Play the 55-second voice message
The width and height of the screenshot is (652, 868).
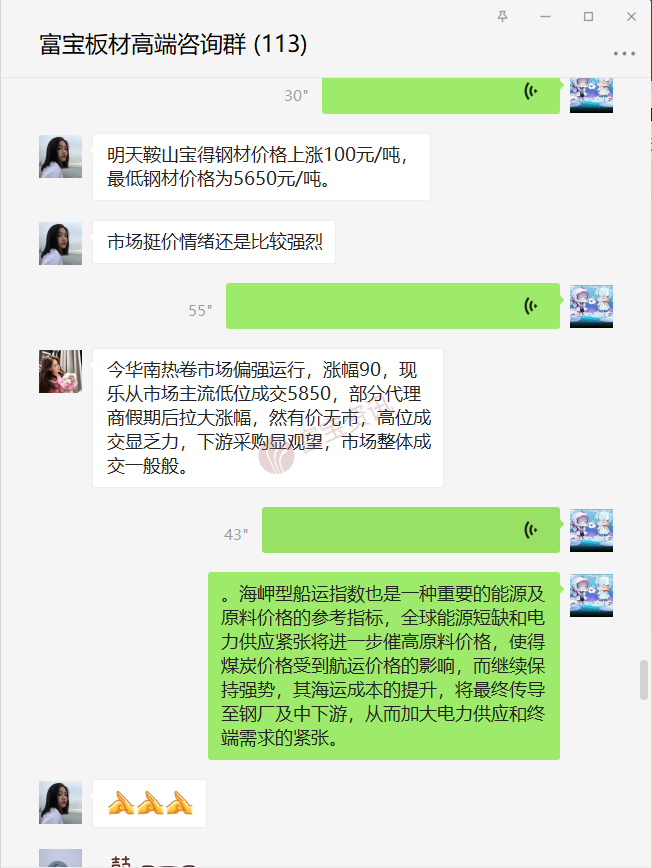click(x=393, y=306)
